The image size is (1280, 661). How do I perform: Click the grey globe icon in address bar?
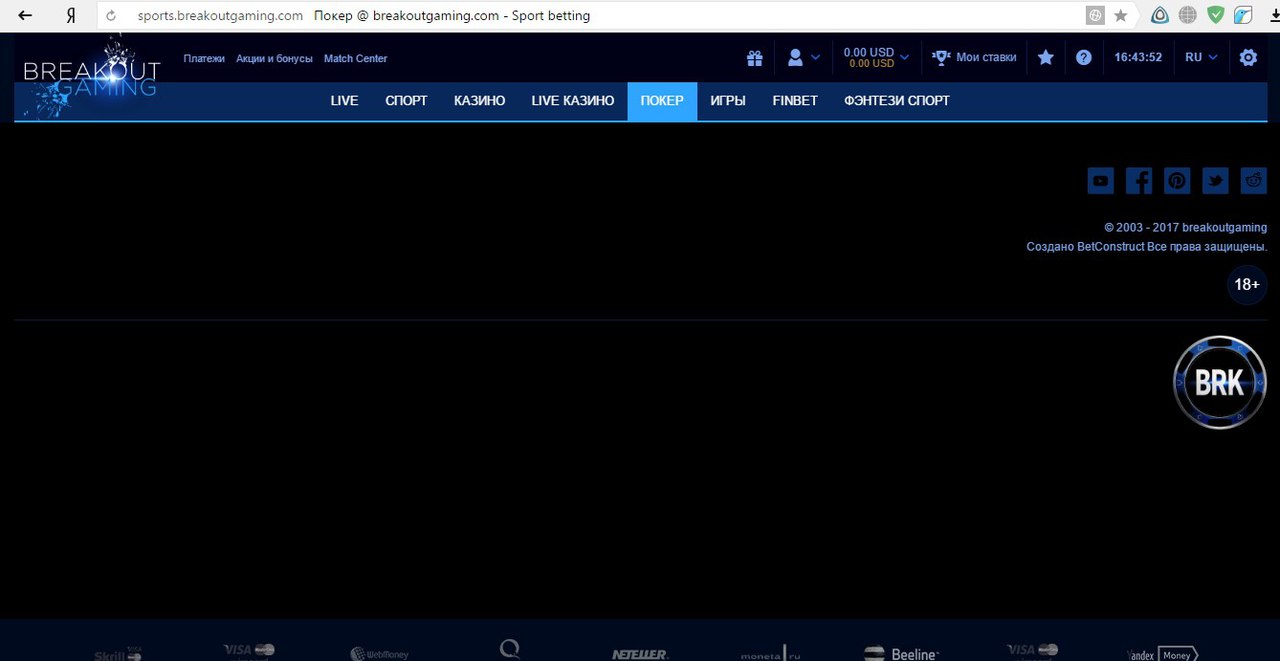click(1096, 16)
